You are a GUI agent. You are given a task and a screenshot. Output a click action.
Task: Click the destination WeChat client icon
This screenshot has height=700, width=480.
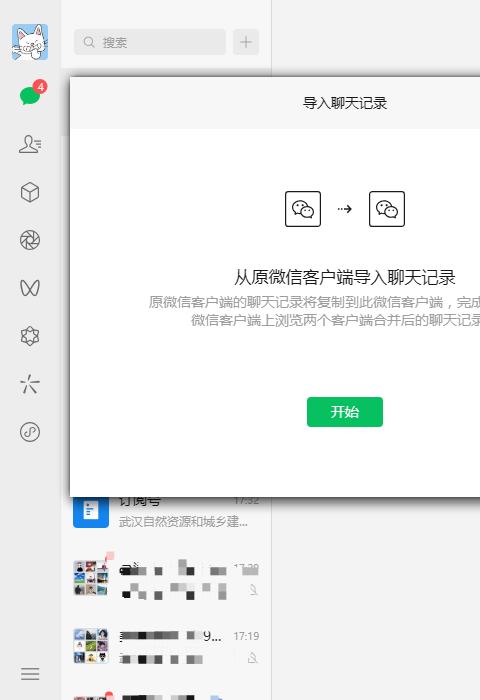click(x=387, y=209)
